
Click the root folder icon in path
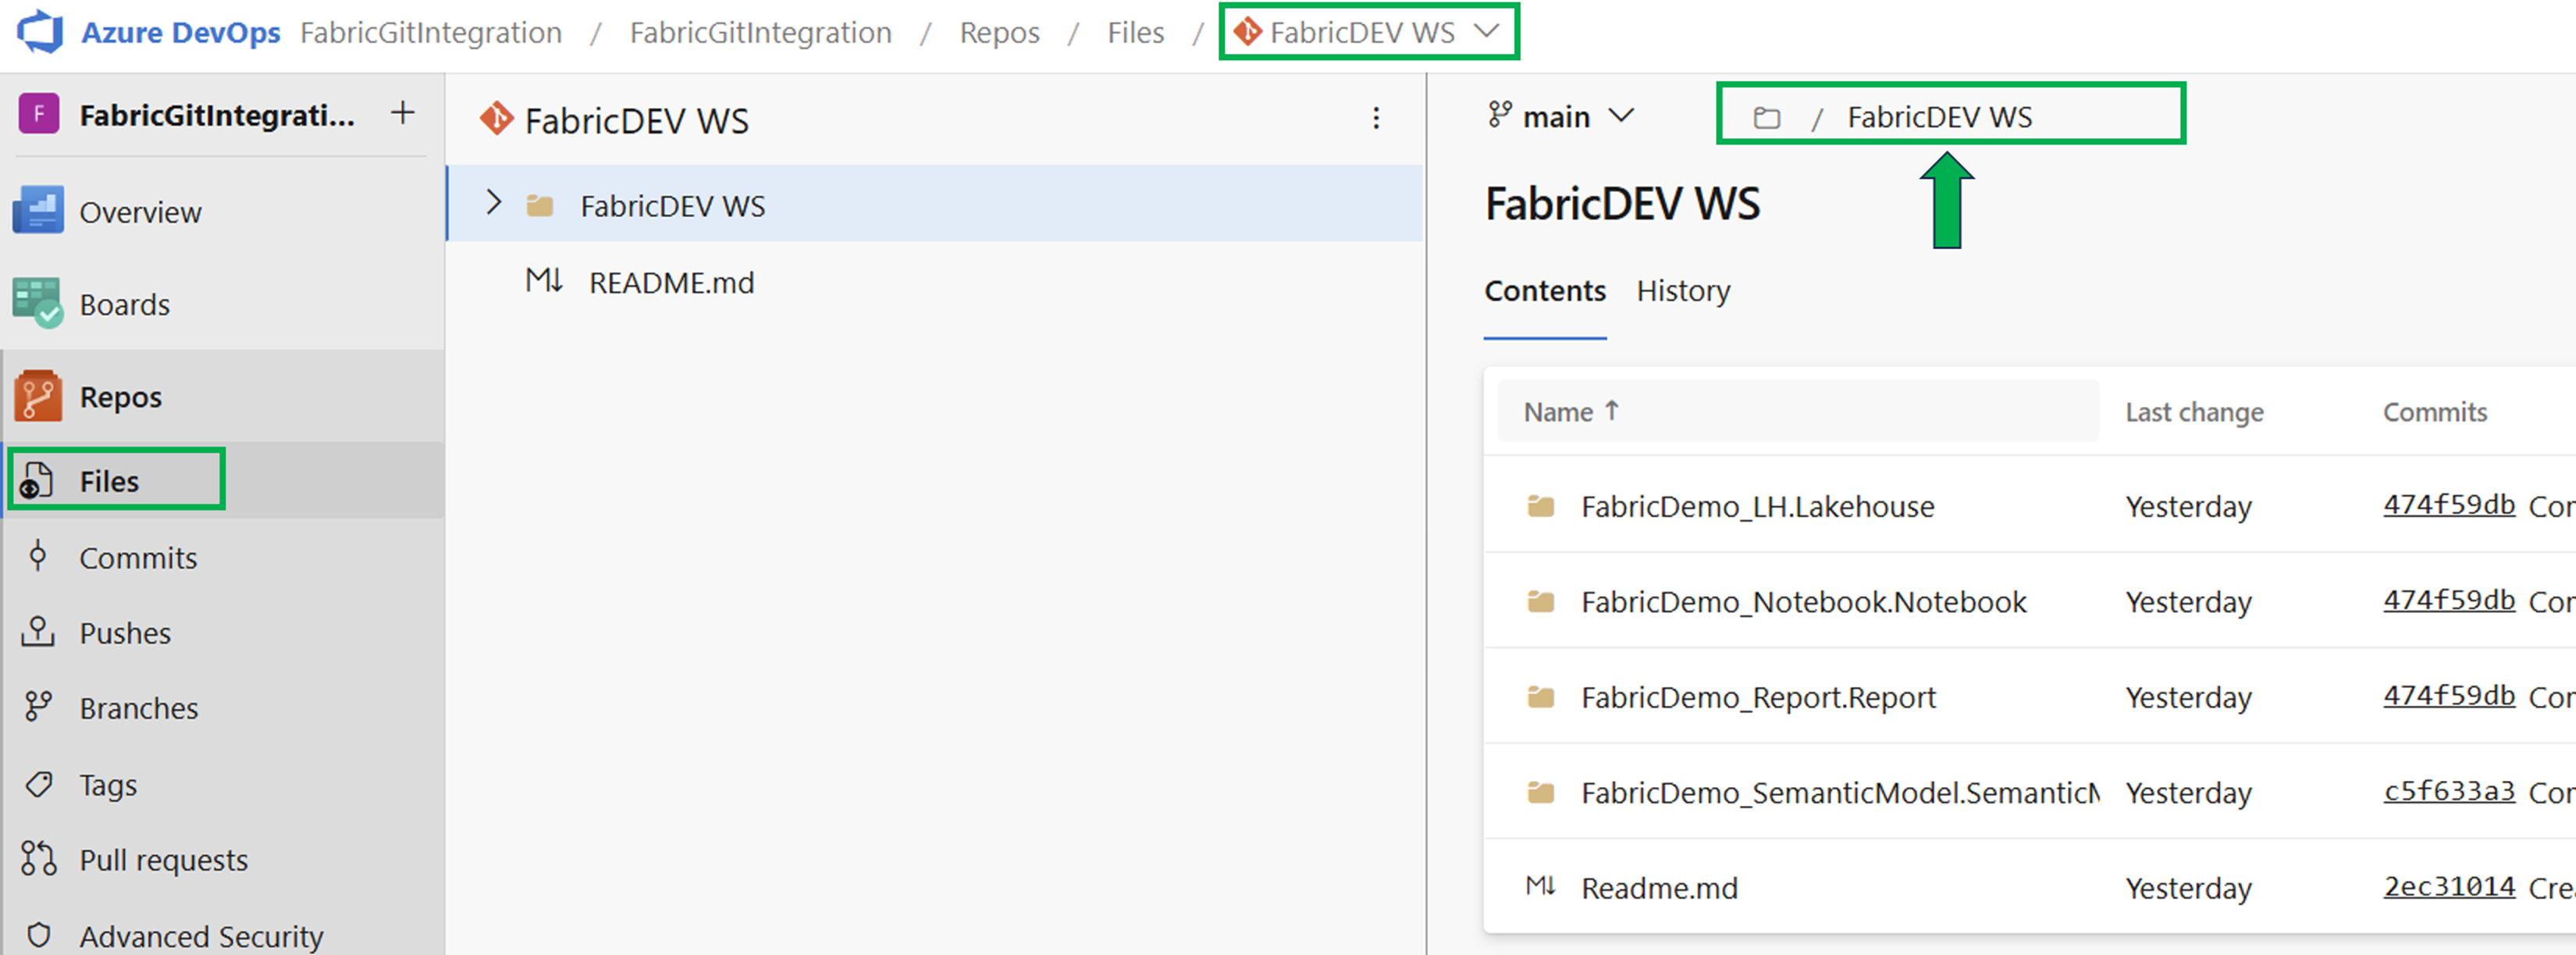(x=1766, y=117)
